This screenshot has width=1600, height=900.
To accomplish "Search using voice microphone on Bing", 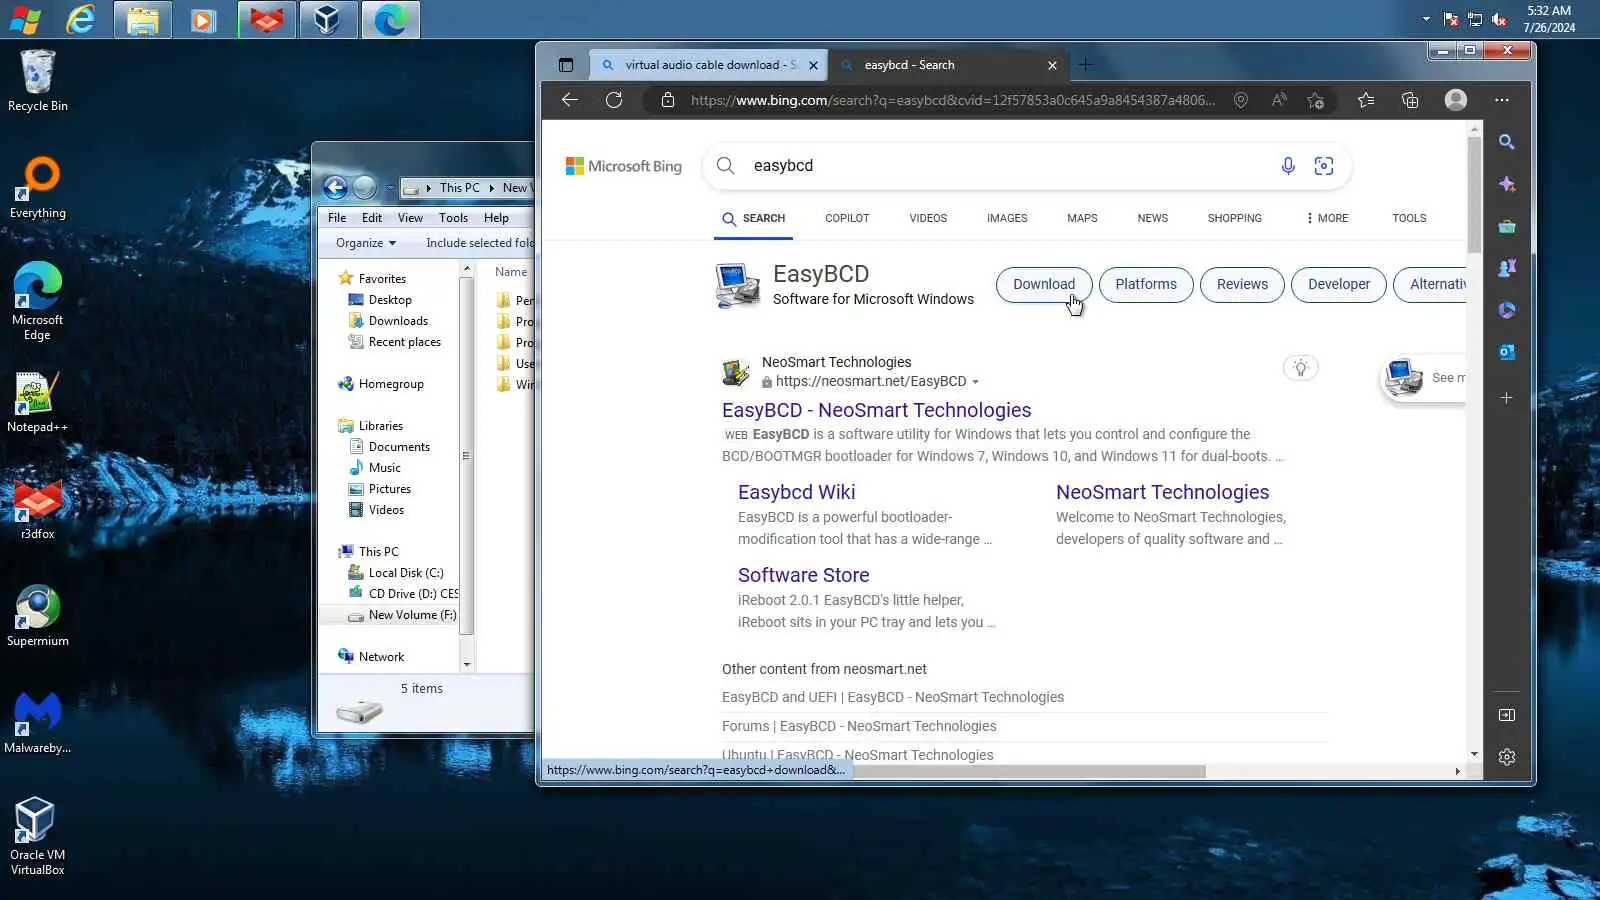I will click(1288, 166).
